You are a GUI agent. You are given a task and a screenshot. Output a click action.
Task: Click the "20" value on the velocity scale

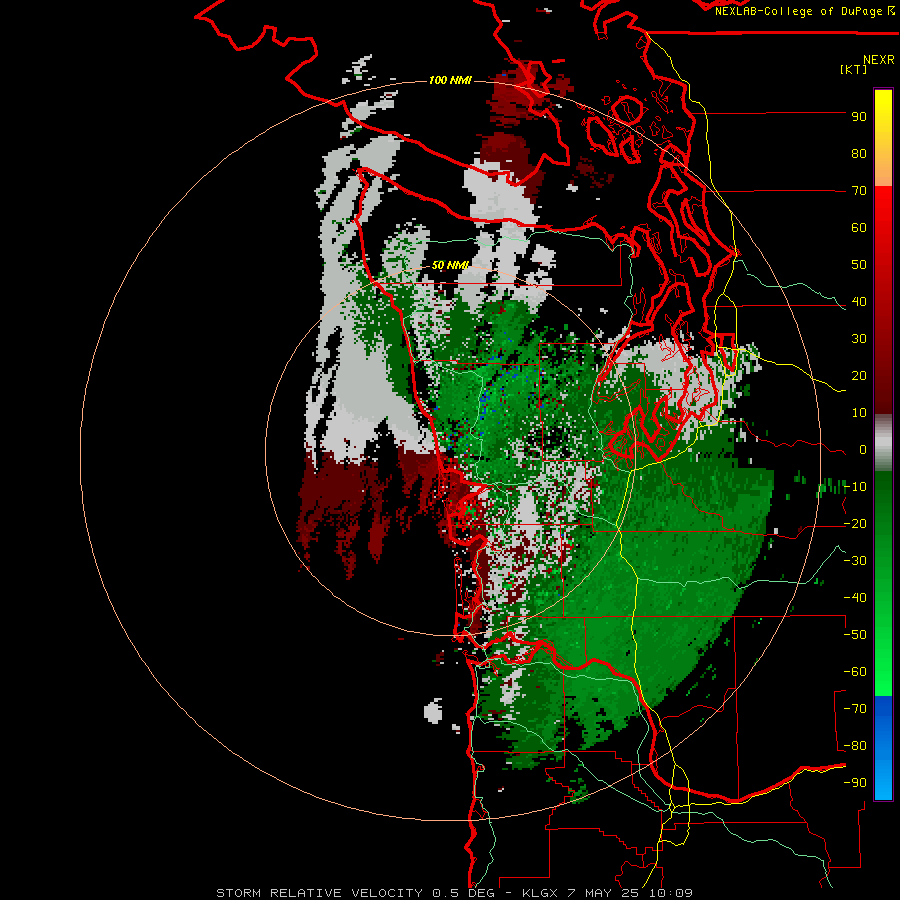pyautogui.click(x=859, y=376)
